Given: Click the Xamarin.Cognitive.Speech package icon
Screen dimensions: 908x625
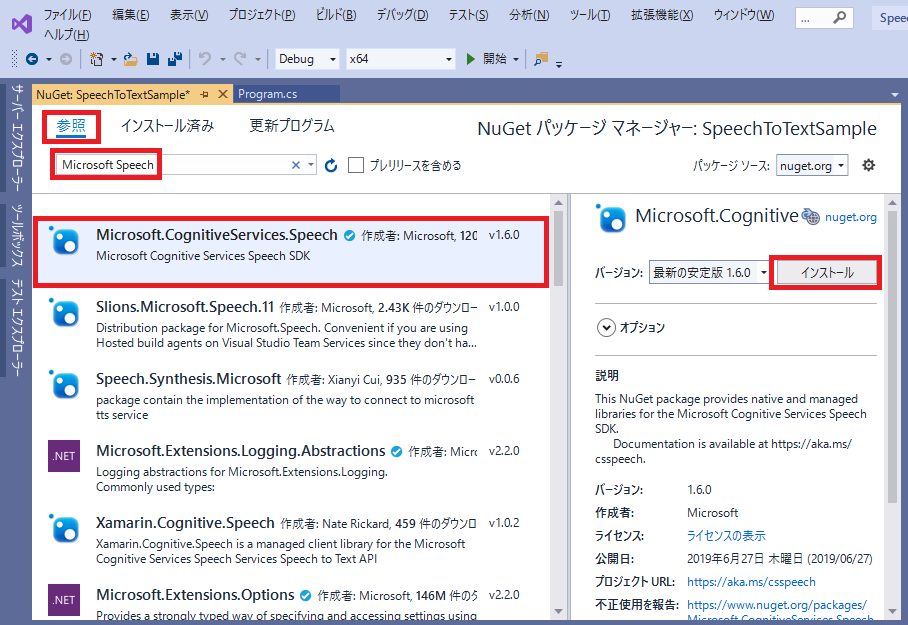Looking at the screenshot, I should pos(64,528).
